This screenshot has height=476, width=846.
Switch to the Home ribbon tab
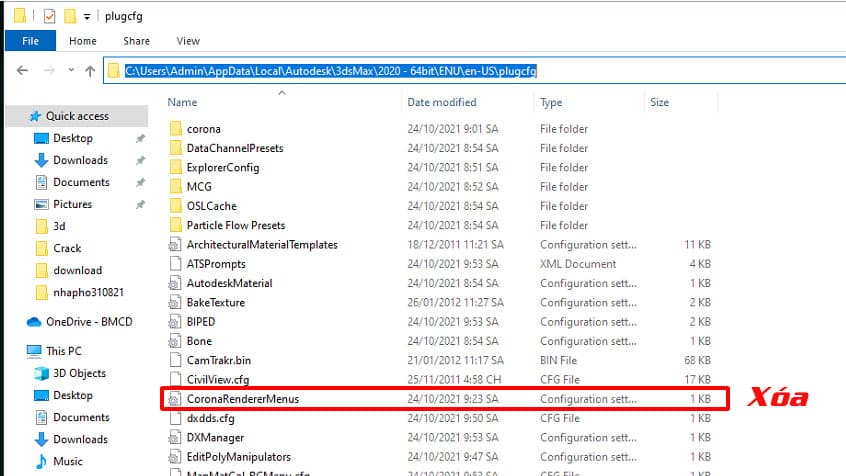click(83, 41)
